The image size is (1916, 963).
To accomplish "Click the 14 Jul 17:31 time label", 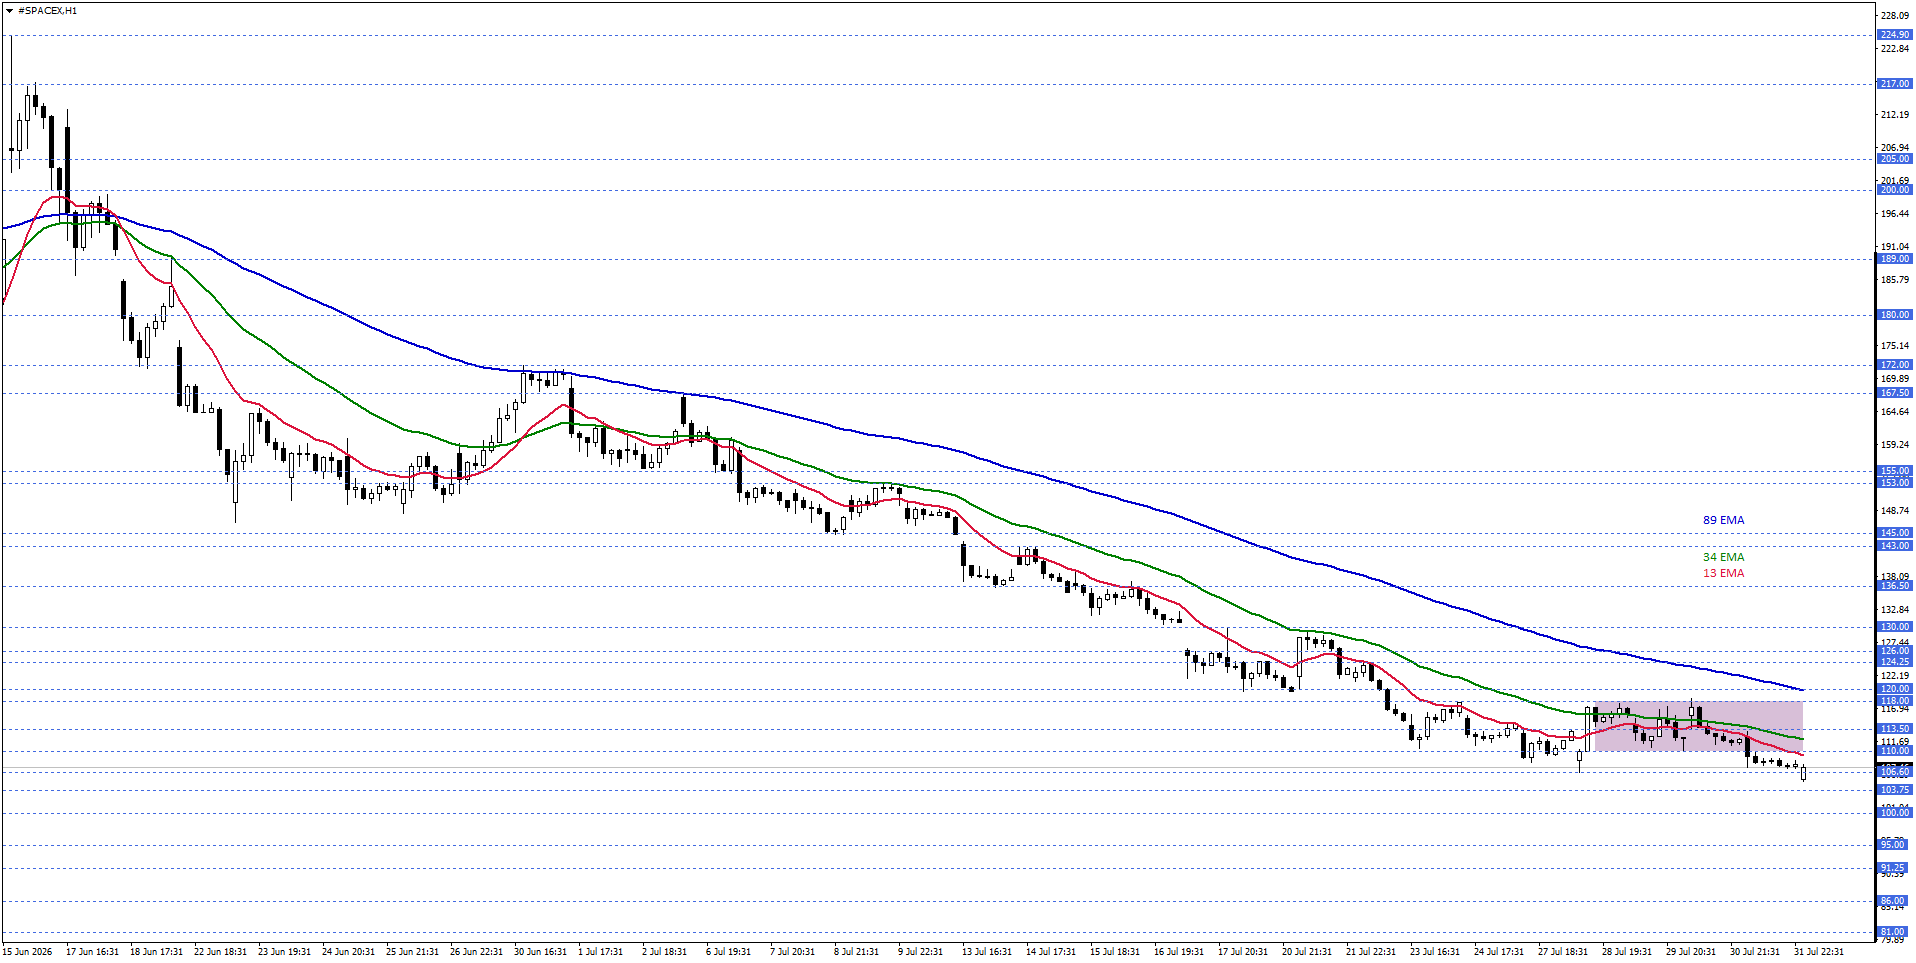I will [1052, 952].
